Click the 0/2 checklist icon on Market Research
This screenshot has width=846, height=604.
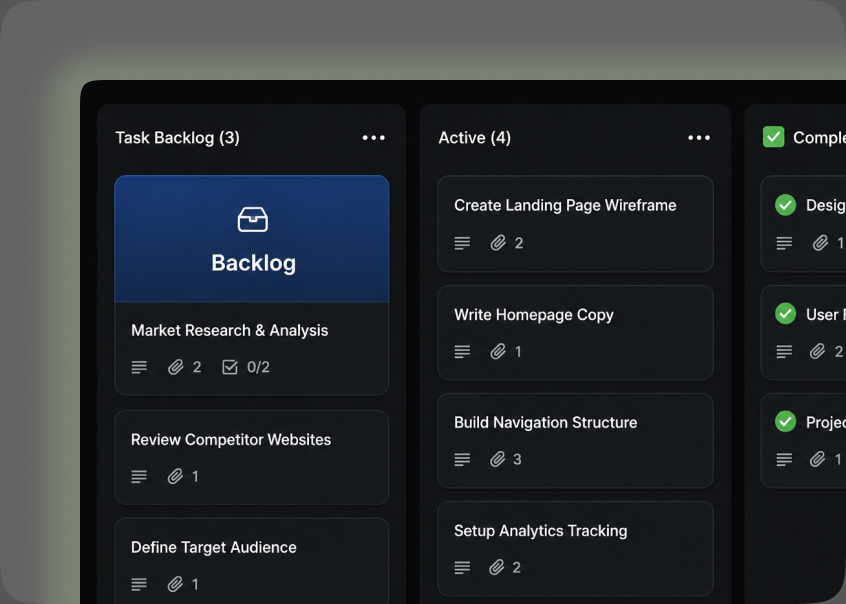click(x=229, y=367)
